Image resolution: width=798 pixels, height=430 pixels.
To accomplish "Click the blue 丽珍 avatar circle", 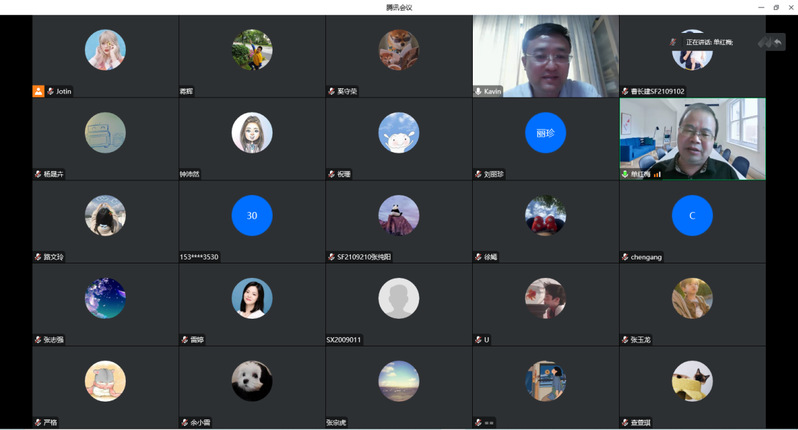I will [x=545, y=133].
